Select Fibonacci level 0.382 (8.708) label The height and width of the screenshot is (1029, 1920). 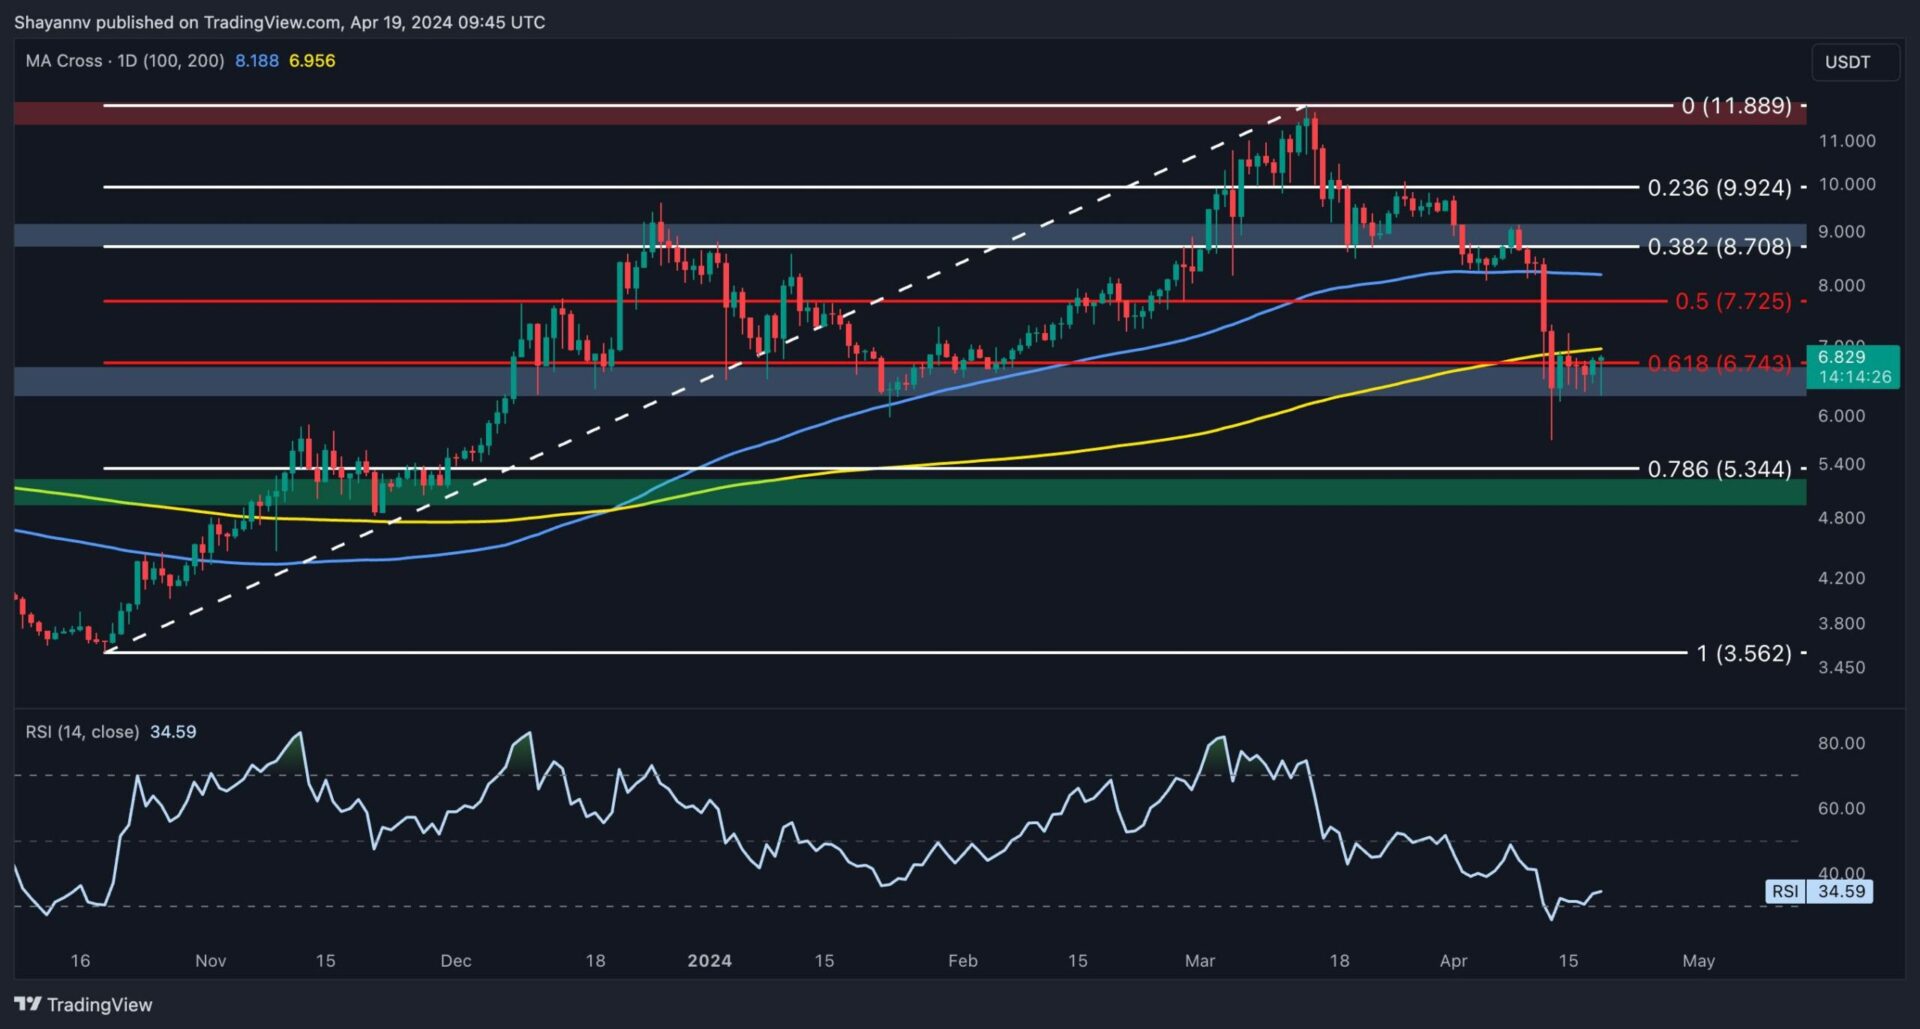coord(1719,246)
